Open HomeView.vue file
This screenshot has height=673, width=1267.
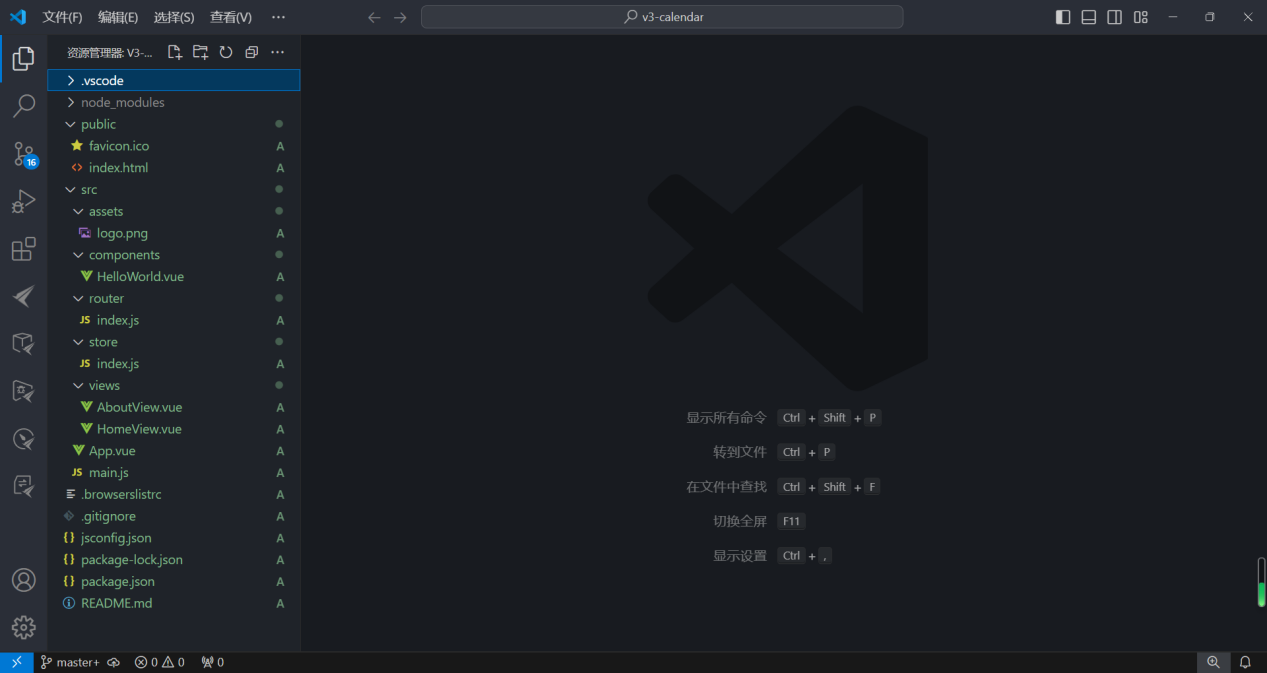coord(174,429)
